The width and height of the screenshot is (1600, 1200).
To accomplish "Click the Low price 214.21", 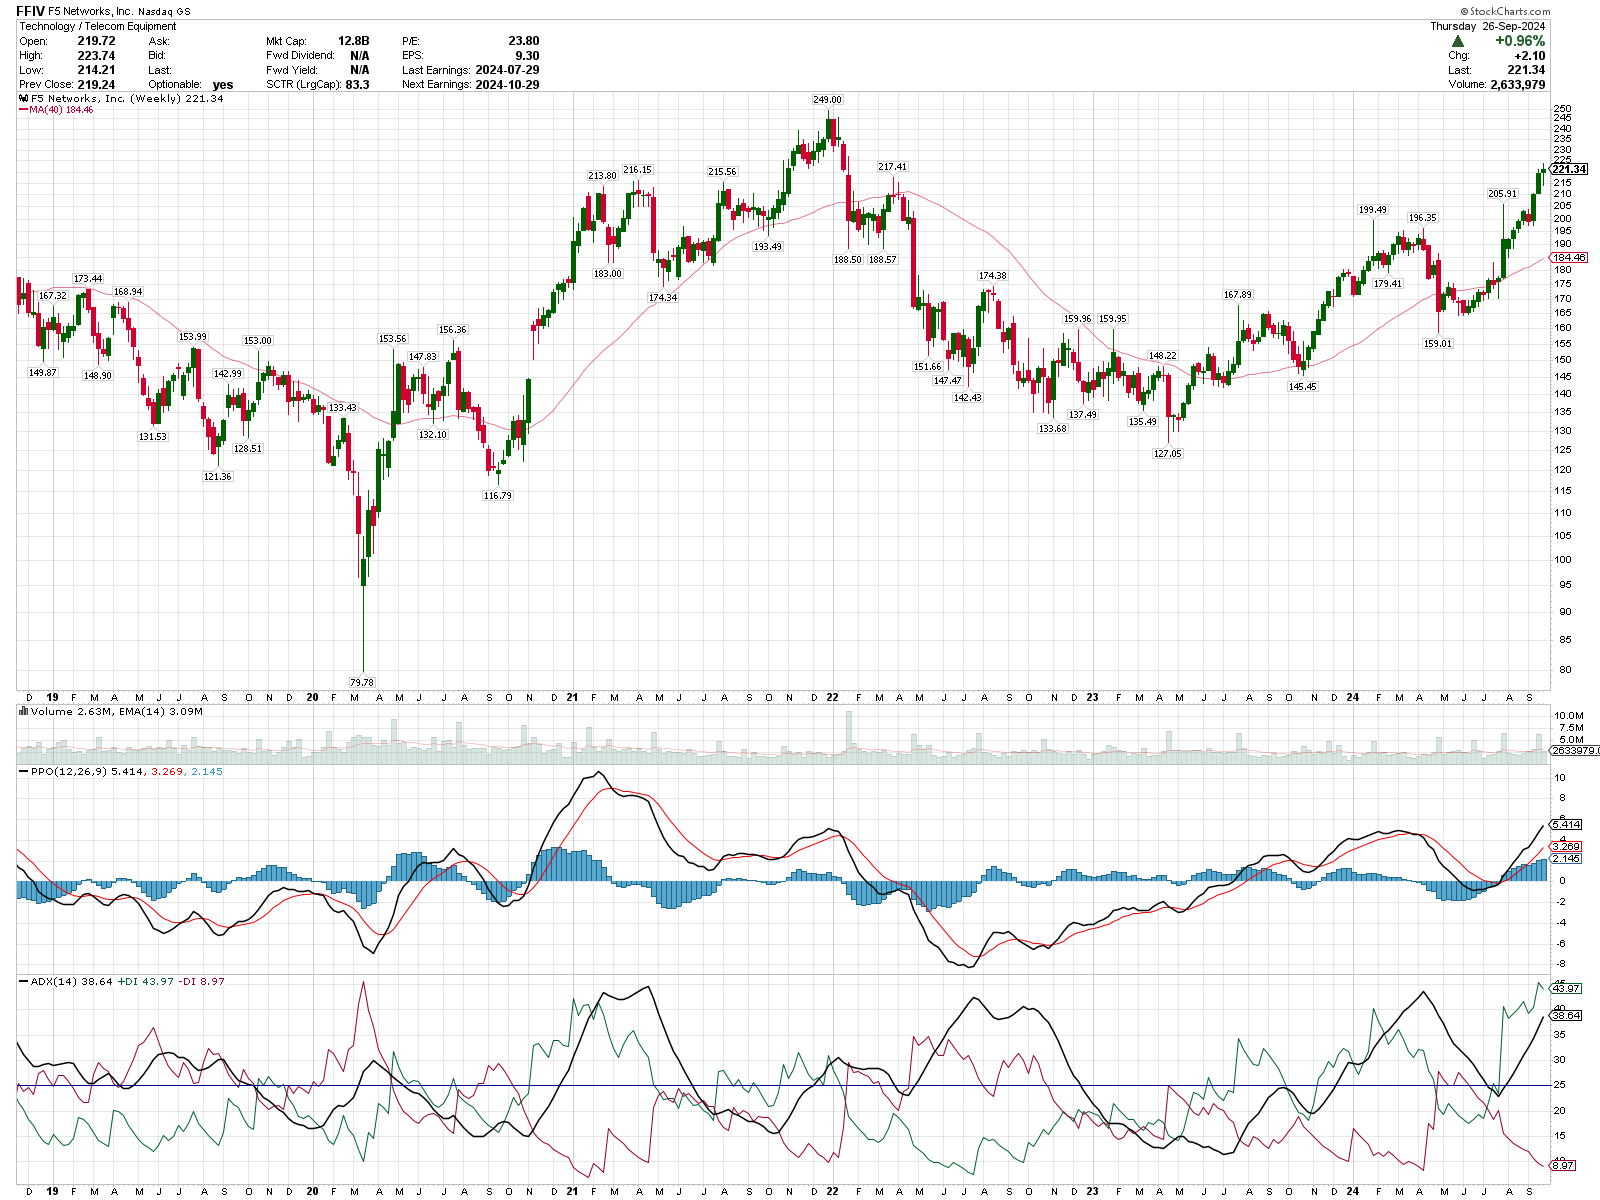I will 96,70.
